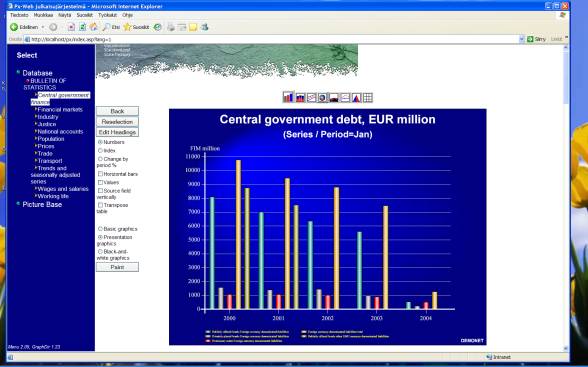Open Wages and salaries link
588x367 pixels.
point(63,189)
